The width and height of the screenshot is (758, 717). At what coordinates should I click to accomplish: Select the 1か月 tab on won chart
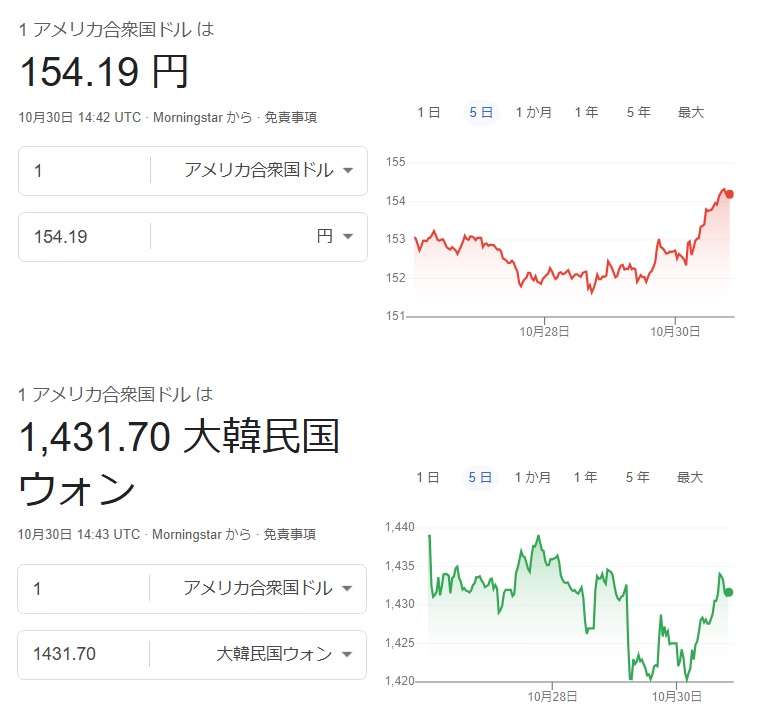click(x=532, y=478)
